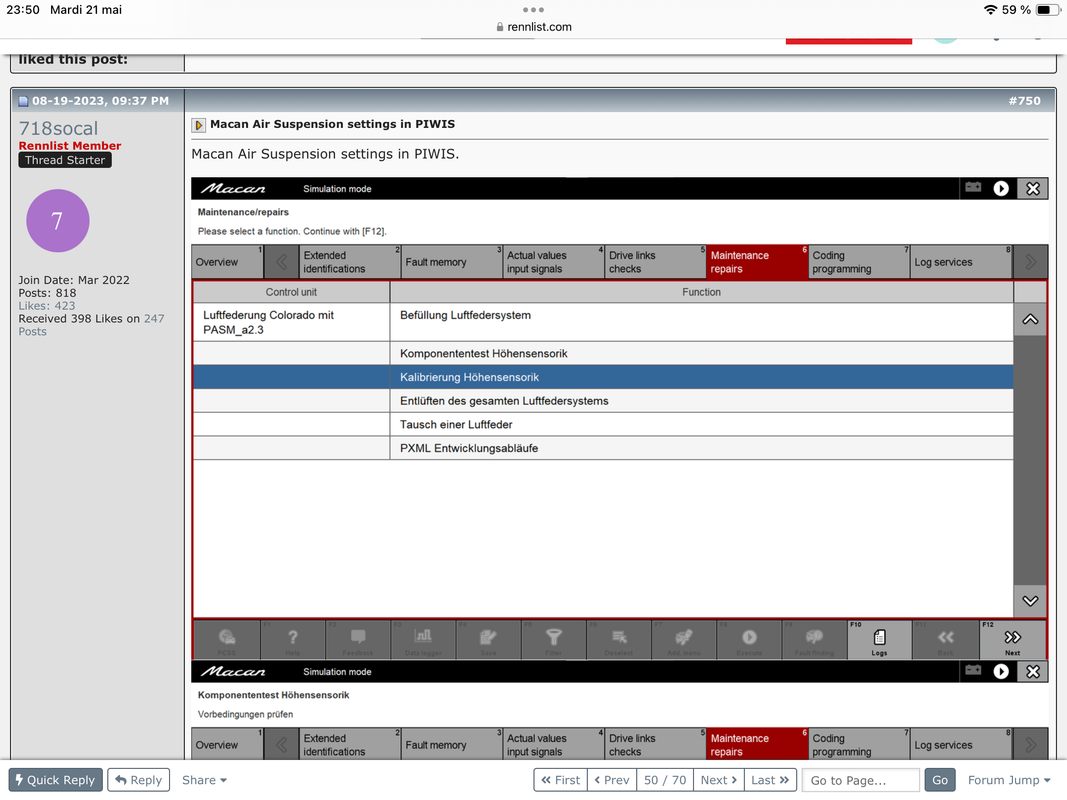Viewport: 1067px width, 800px height.
Task: Select Entlüften des gesamten Luftfedersystems row
Action: pos(603,401)
